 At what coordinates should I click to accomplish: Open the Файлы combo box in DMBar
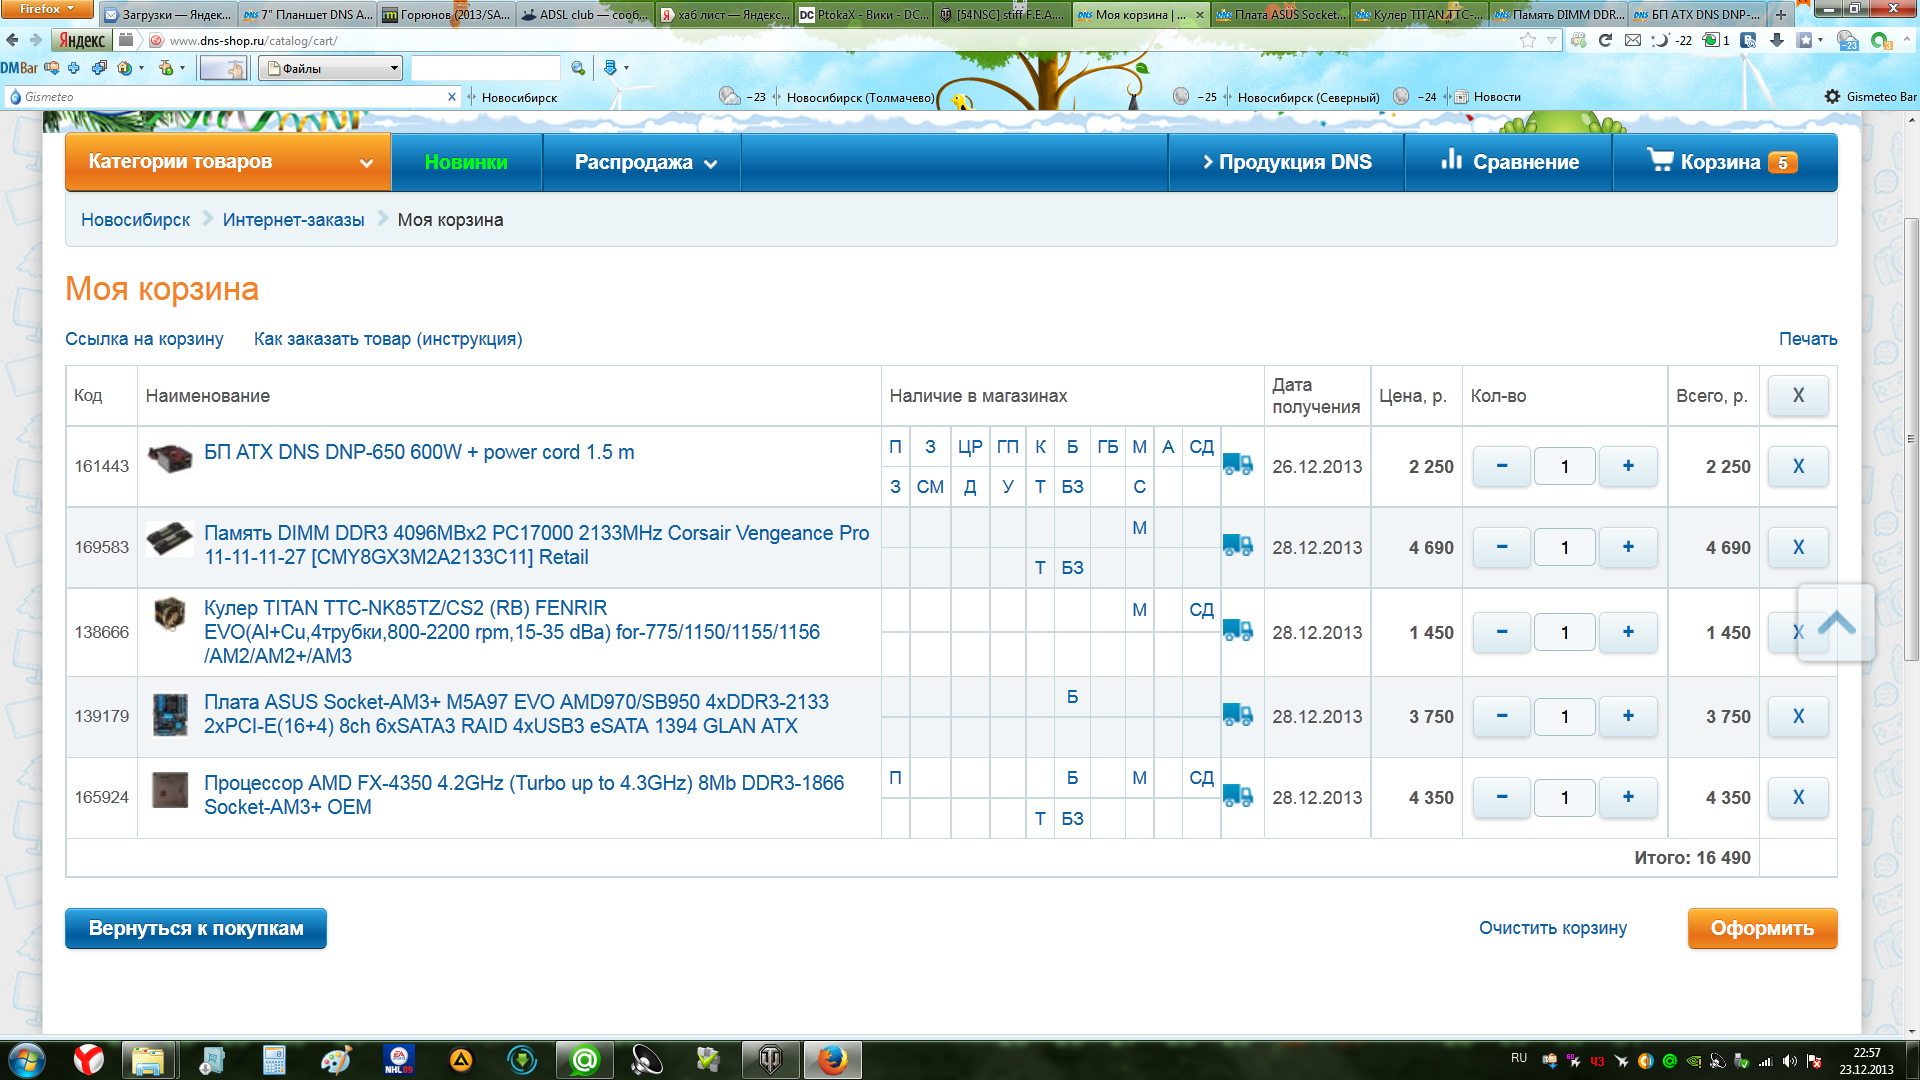tap(331, 68)
